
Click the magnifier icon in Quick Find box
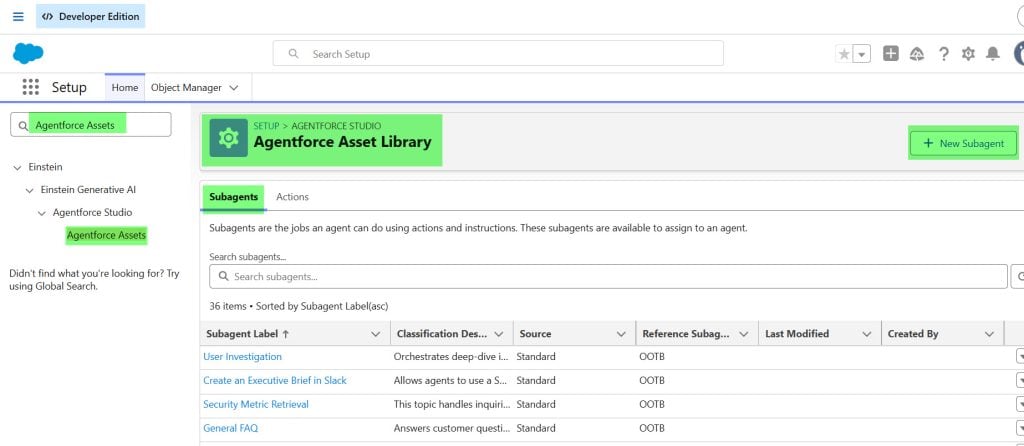pos(24,125)
